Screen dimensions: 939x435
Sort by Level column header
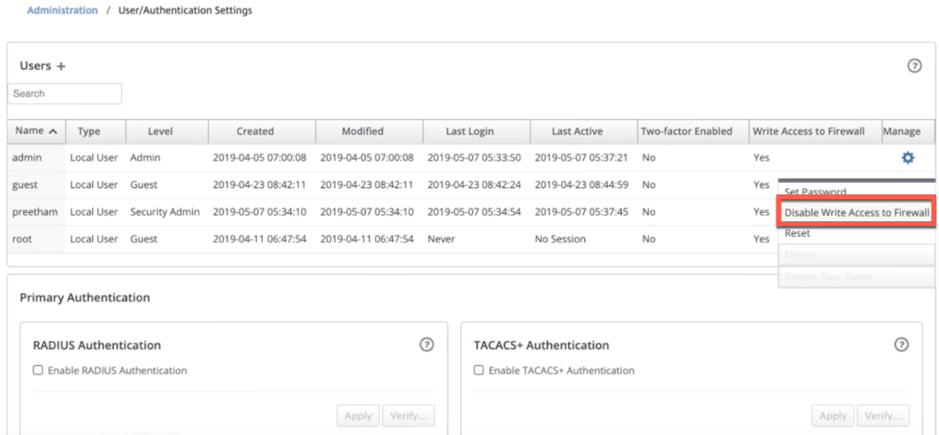click(167, 131)
